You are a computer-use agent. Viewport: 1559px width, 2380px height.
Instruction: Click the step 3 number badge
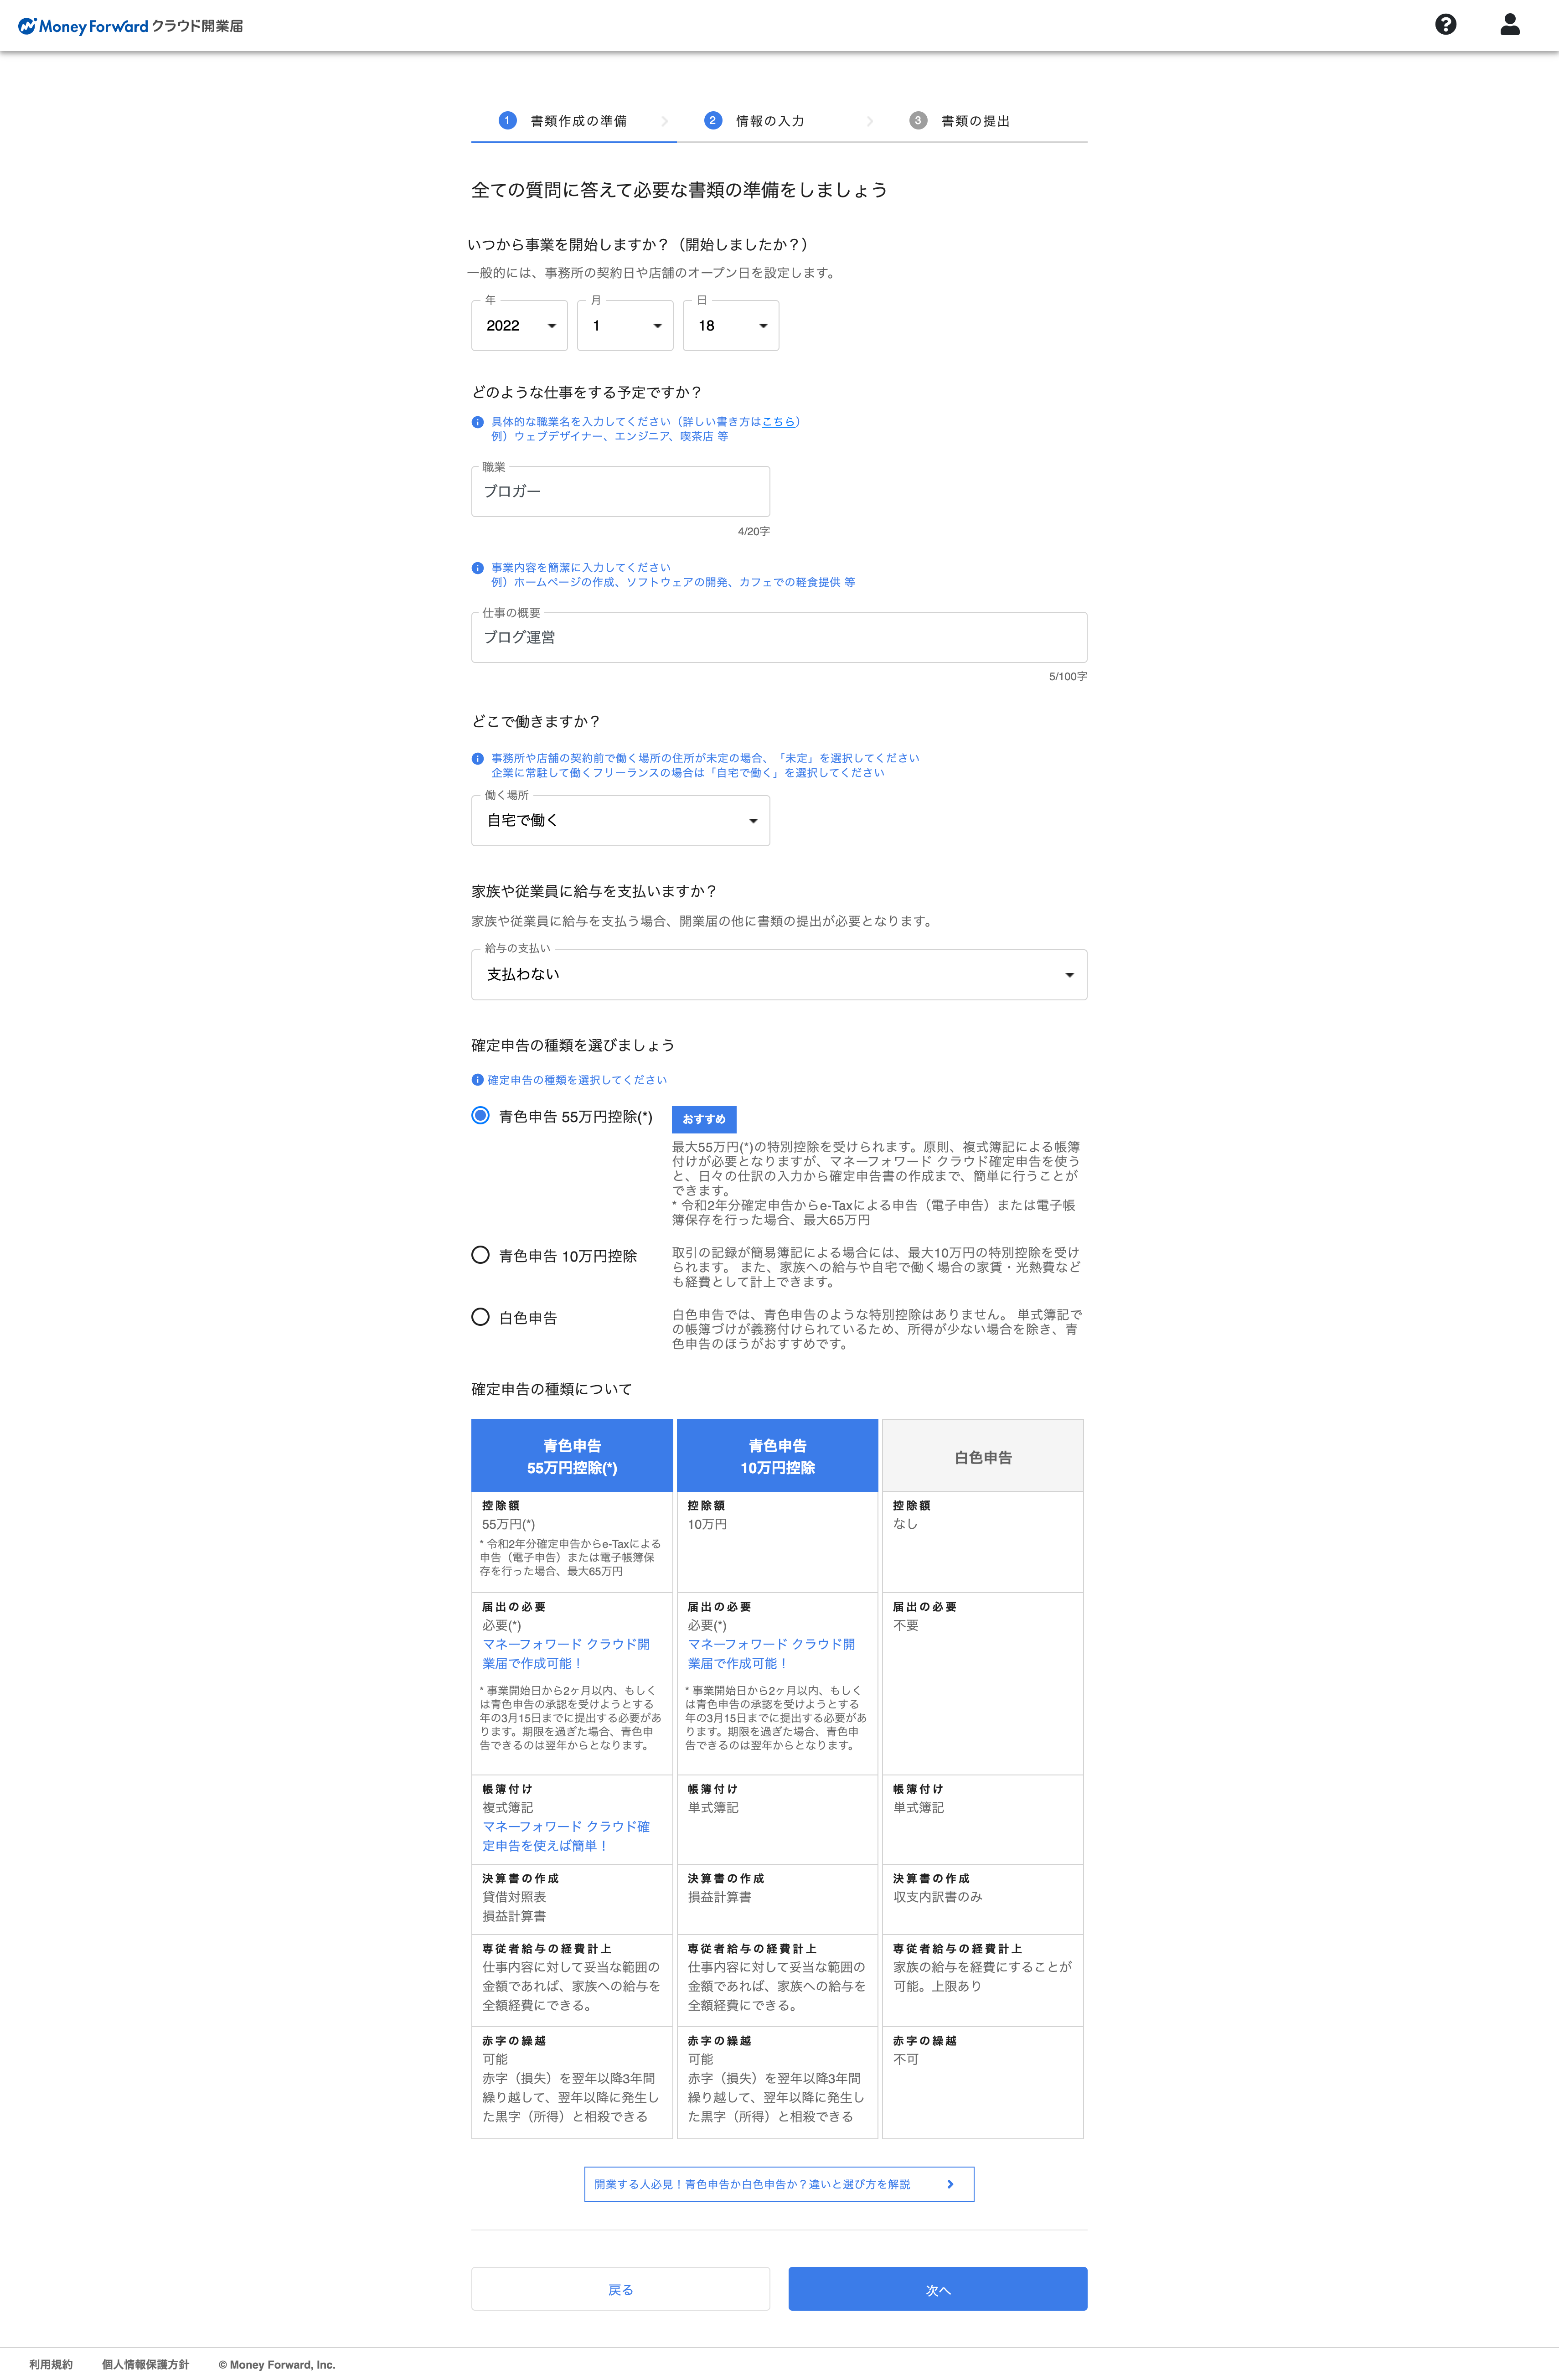[918, 120]
